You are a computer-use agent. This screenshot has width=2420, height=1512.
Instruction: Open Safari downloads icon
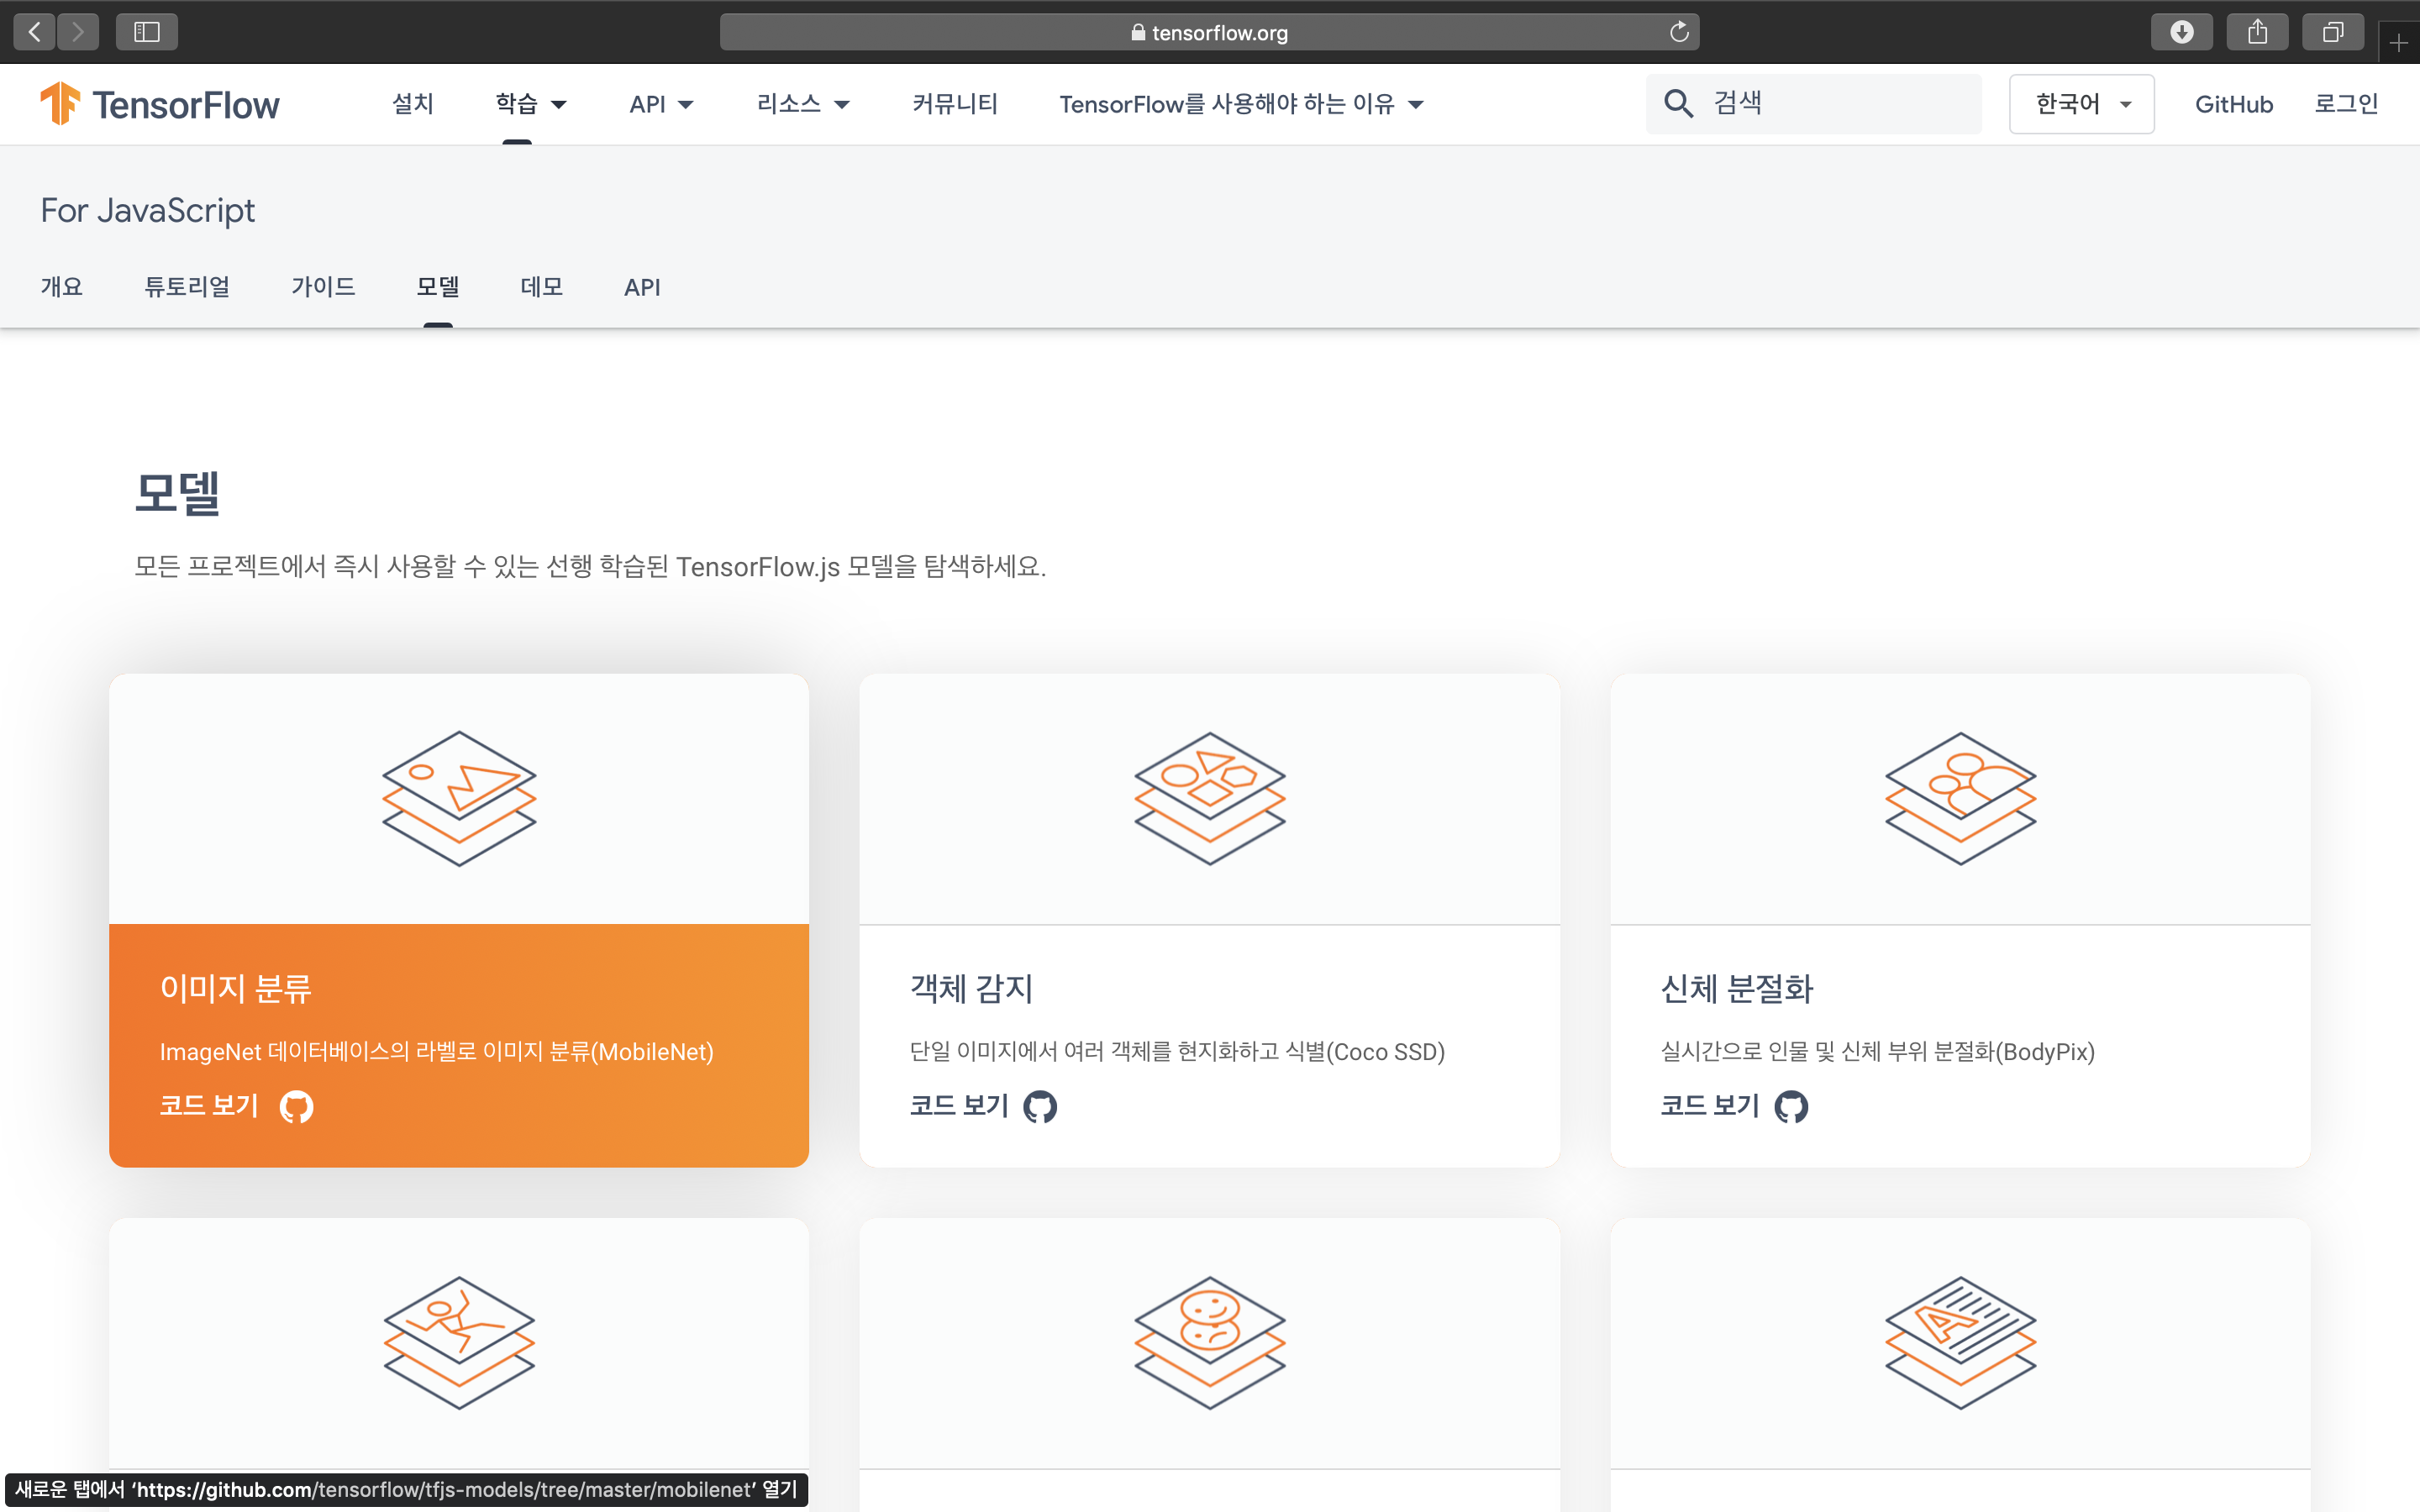pyautogui.click(x=2181, y=32)
